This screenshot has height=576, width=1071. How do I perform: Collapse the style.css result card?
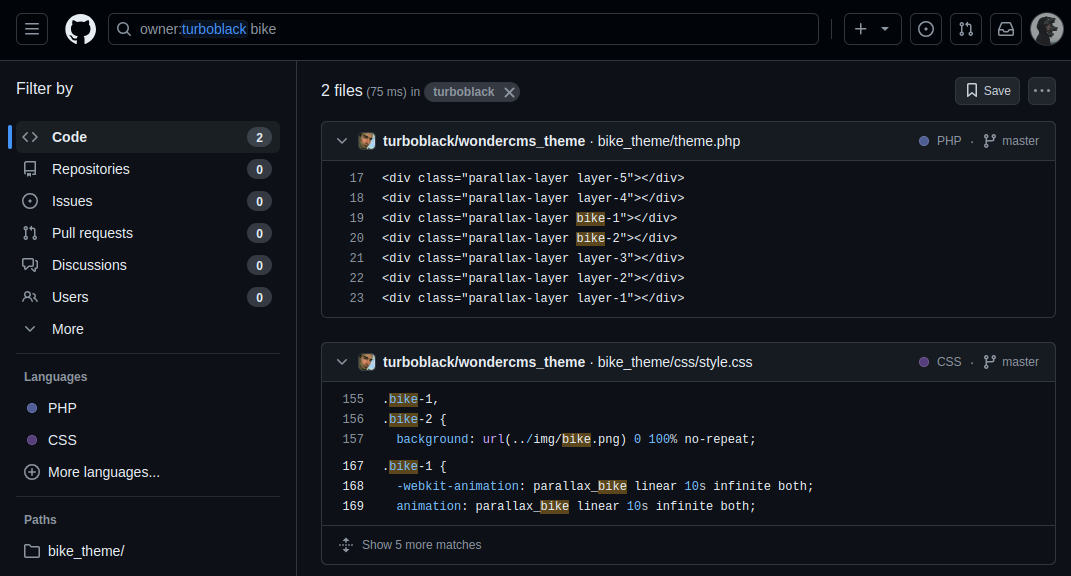coord(342,362)
